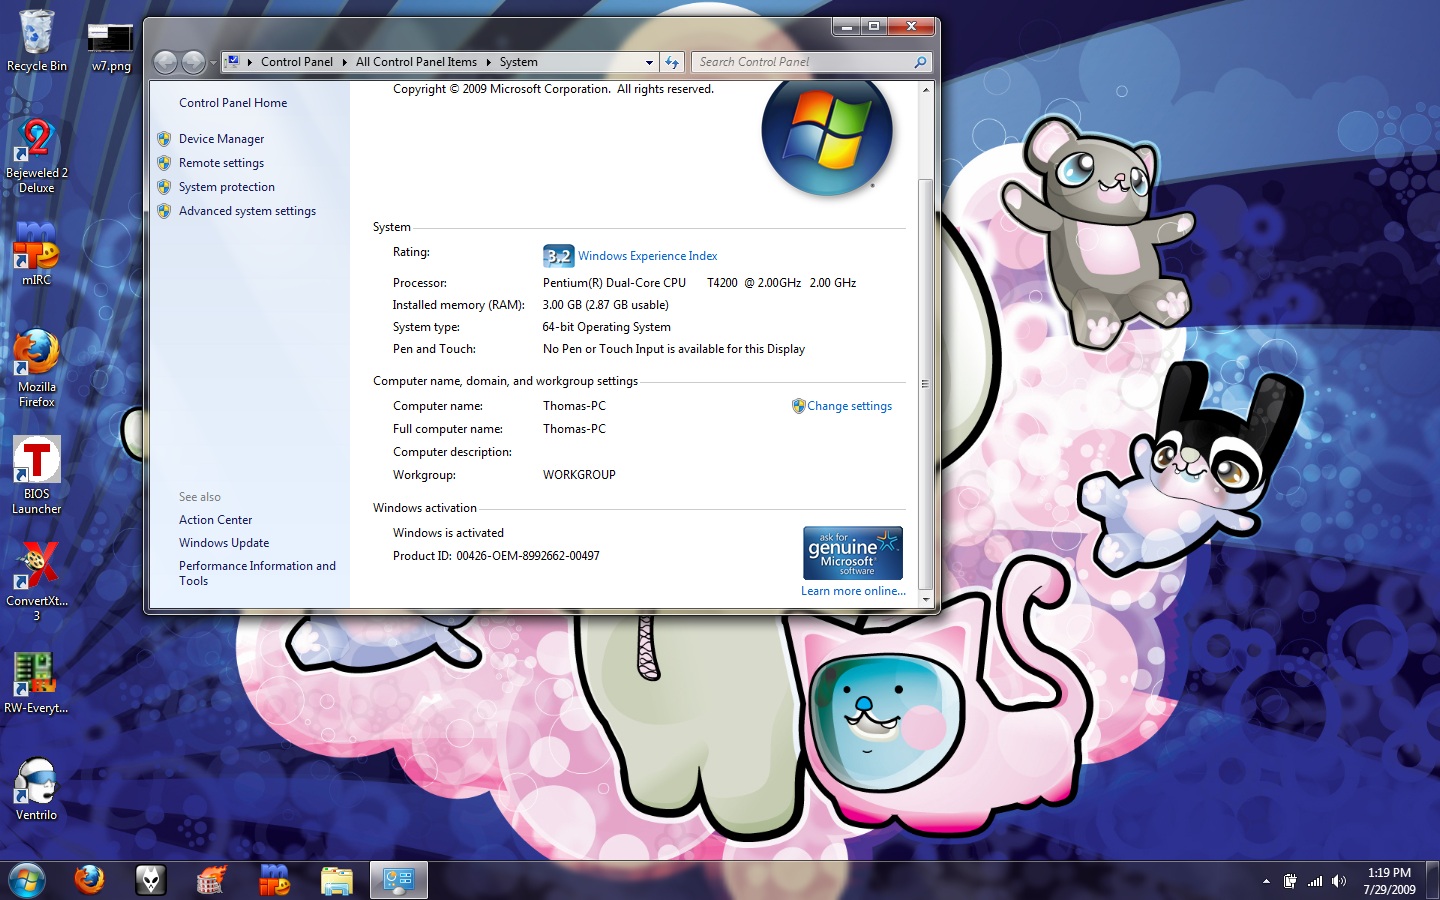Viewport: 1440px width, 900px height.
Task: Click the search magnifier icon
Action: pos(920,62)
